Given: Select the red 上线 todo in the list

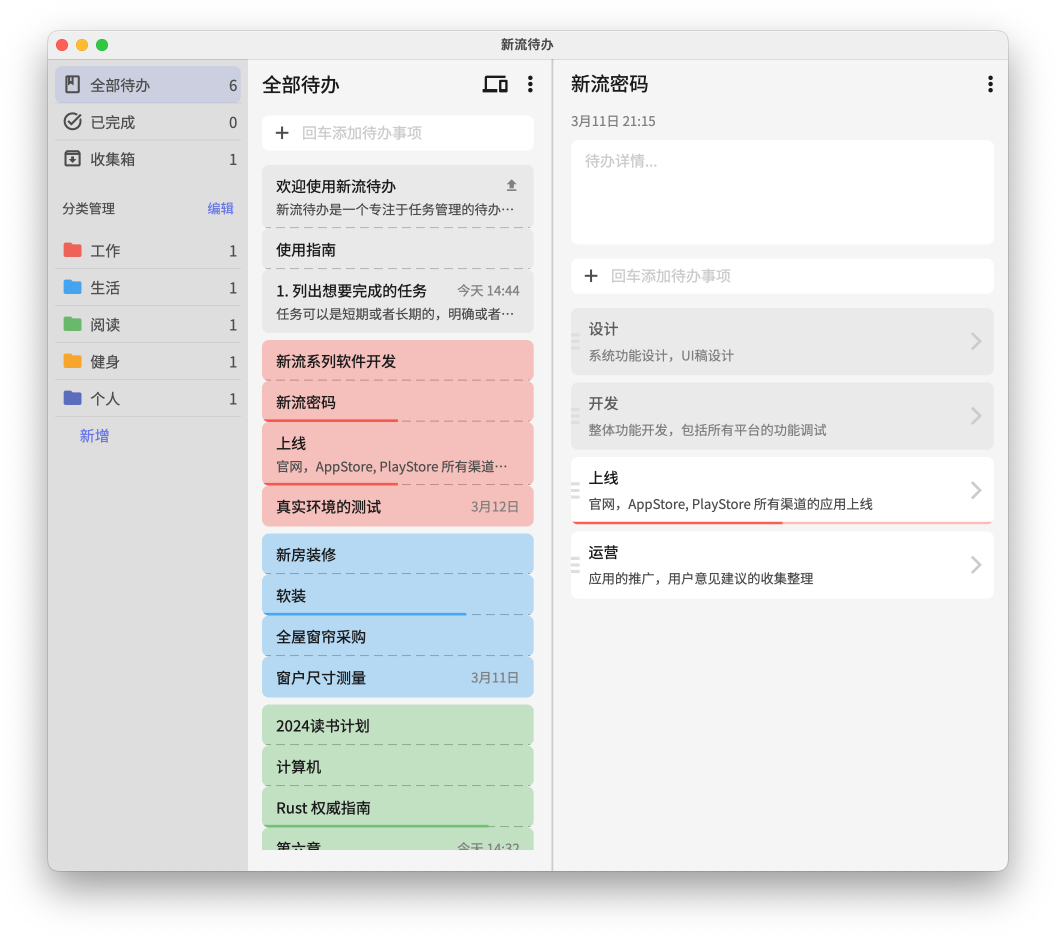Looking at the screenshot, I should [397, 455].
